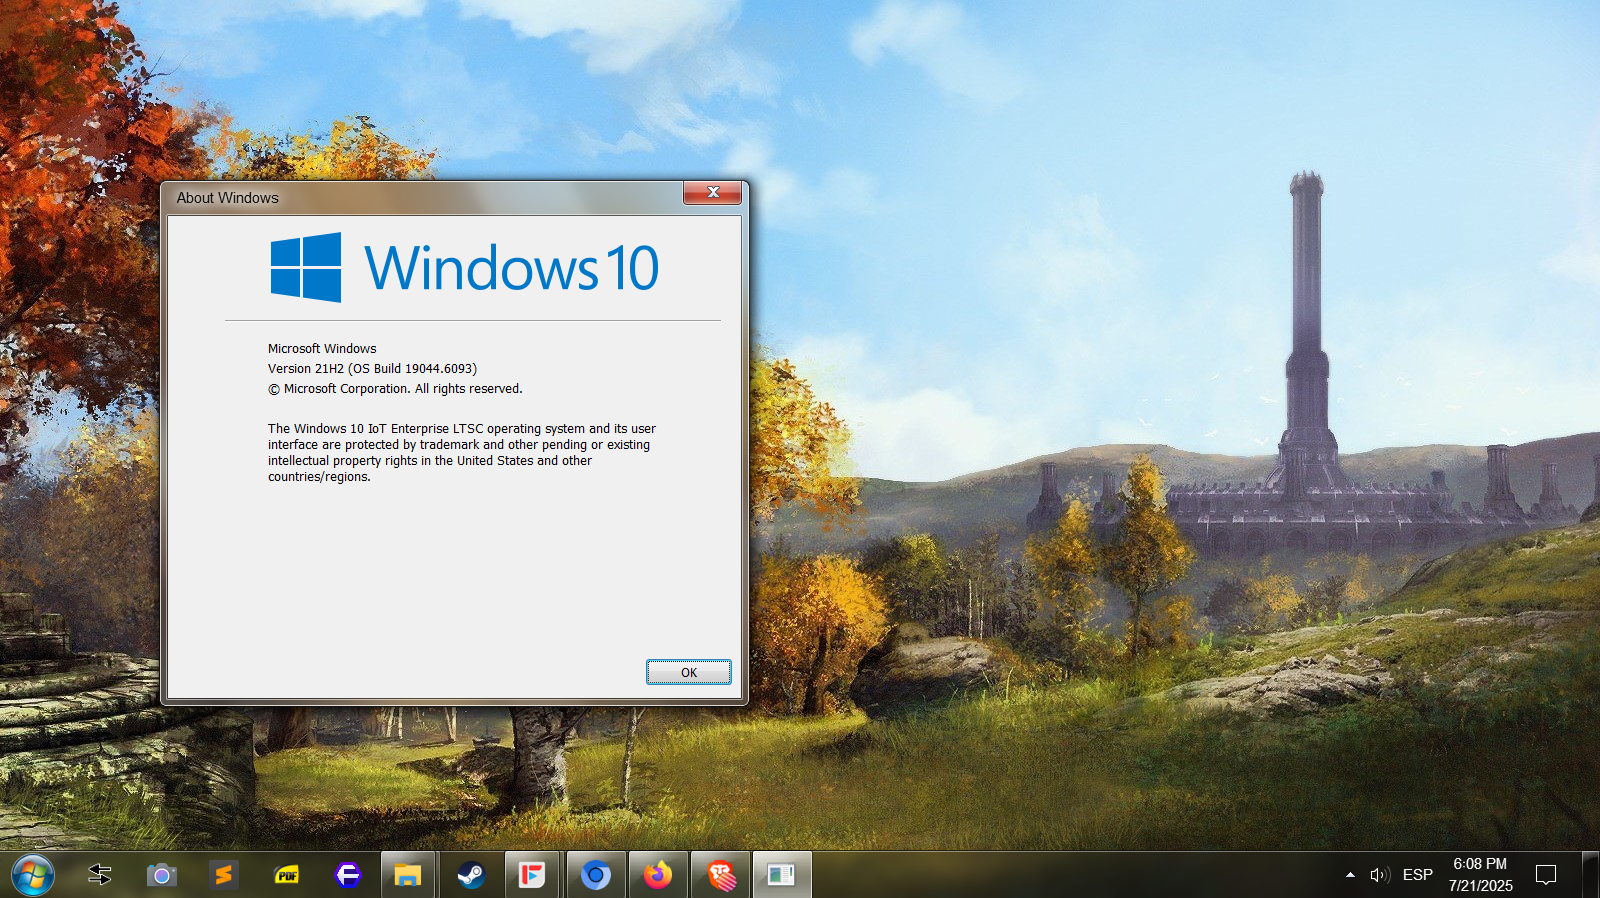Open the Windows Start orb
Image resolution: width=1600 pixels, height=898 pixels.
tap(32, 875)
